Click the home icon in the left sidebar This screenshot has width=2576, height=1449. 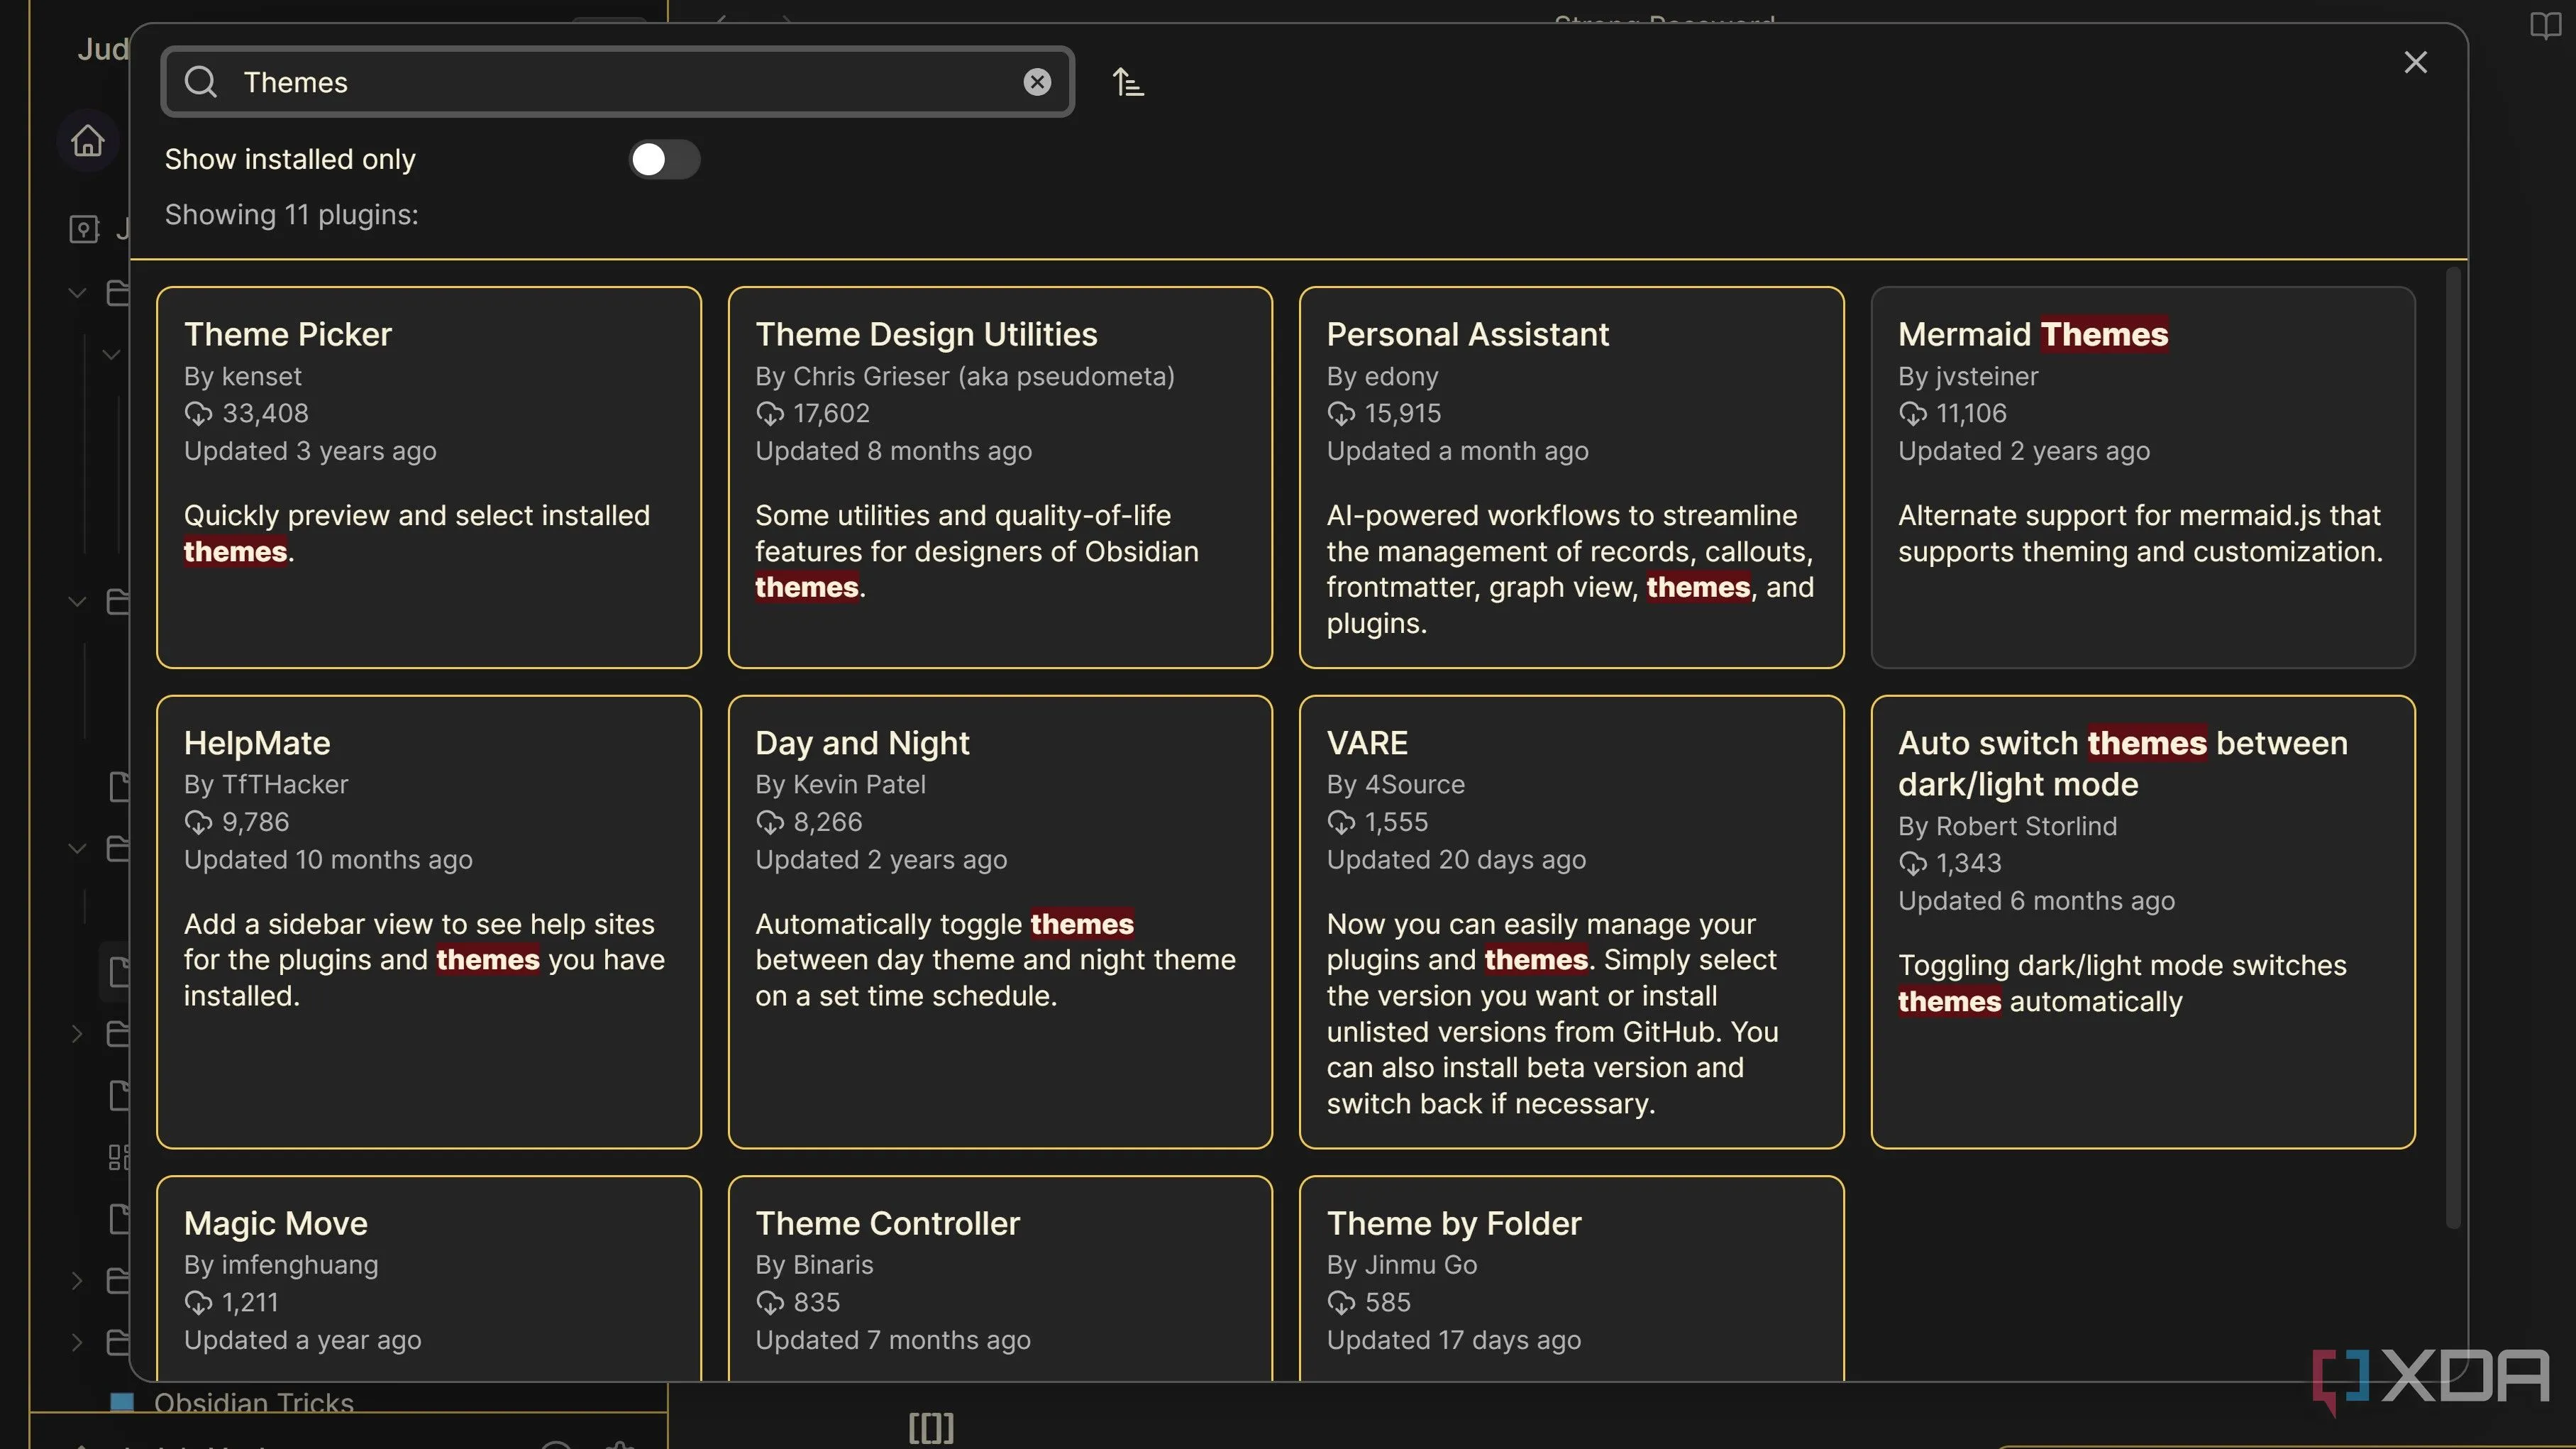(87, 141)
